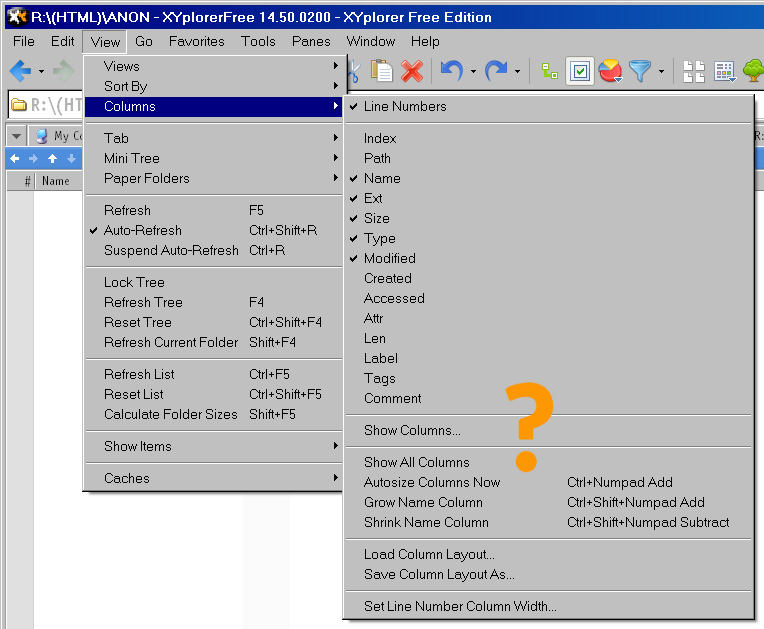Screen dimensions: 764x629
Task: Click the funnel Visual Filter icon
Action: click(x=640, y=71)
